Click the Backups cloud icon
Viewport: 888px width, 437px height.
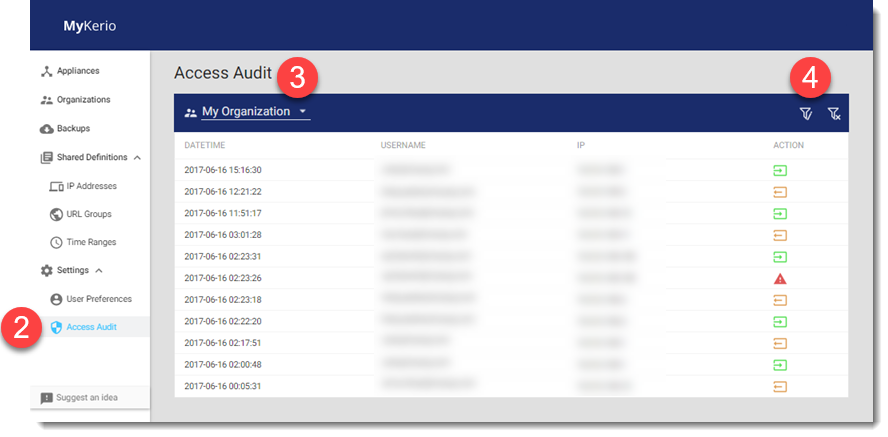(x=46, y=129)
